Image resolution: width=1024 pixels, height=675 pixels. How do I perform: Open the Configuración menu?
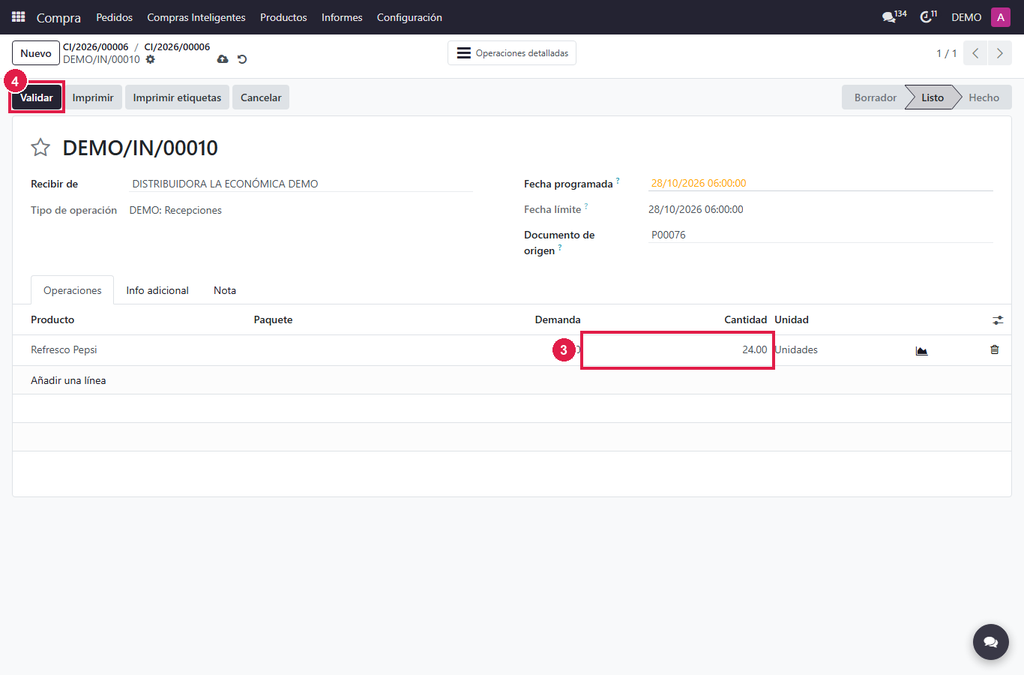coord(409,18)
